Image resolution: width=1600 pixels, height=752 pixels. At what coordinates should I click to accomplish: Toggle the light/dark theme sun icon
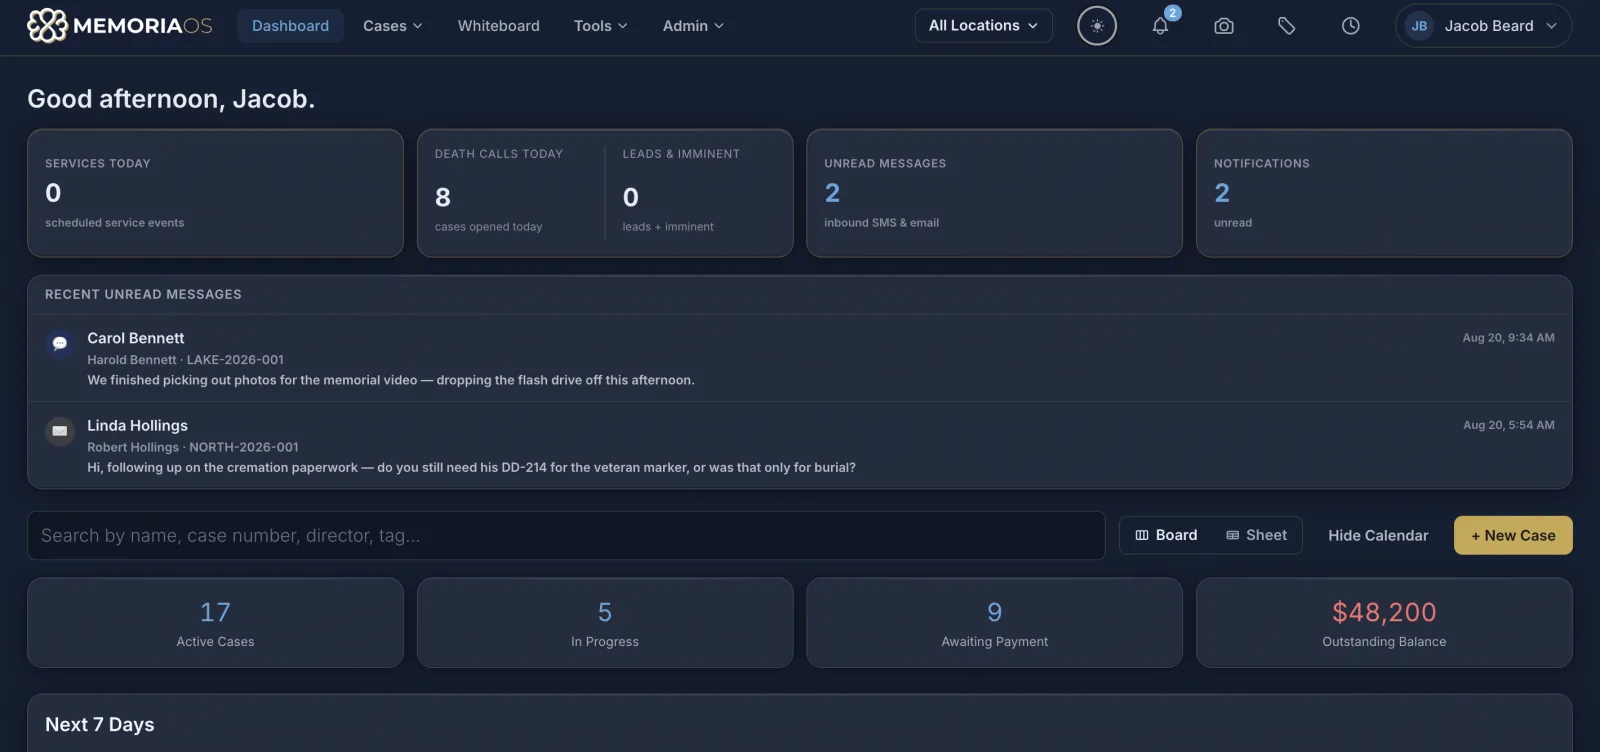pyautogui.click(x=1097, y=26)
